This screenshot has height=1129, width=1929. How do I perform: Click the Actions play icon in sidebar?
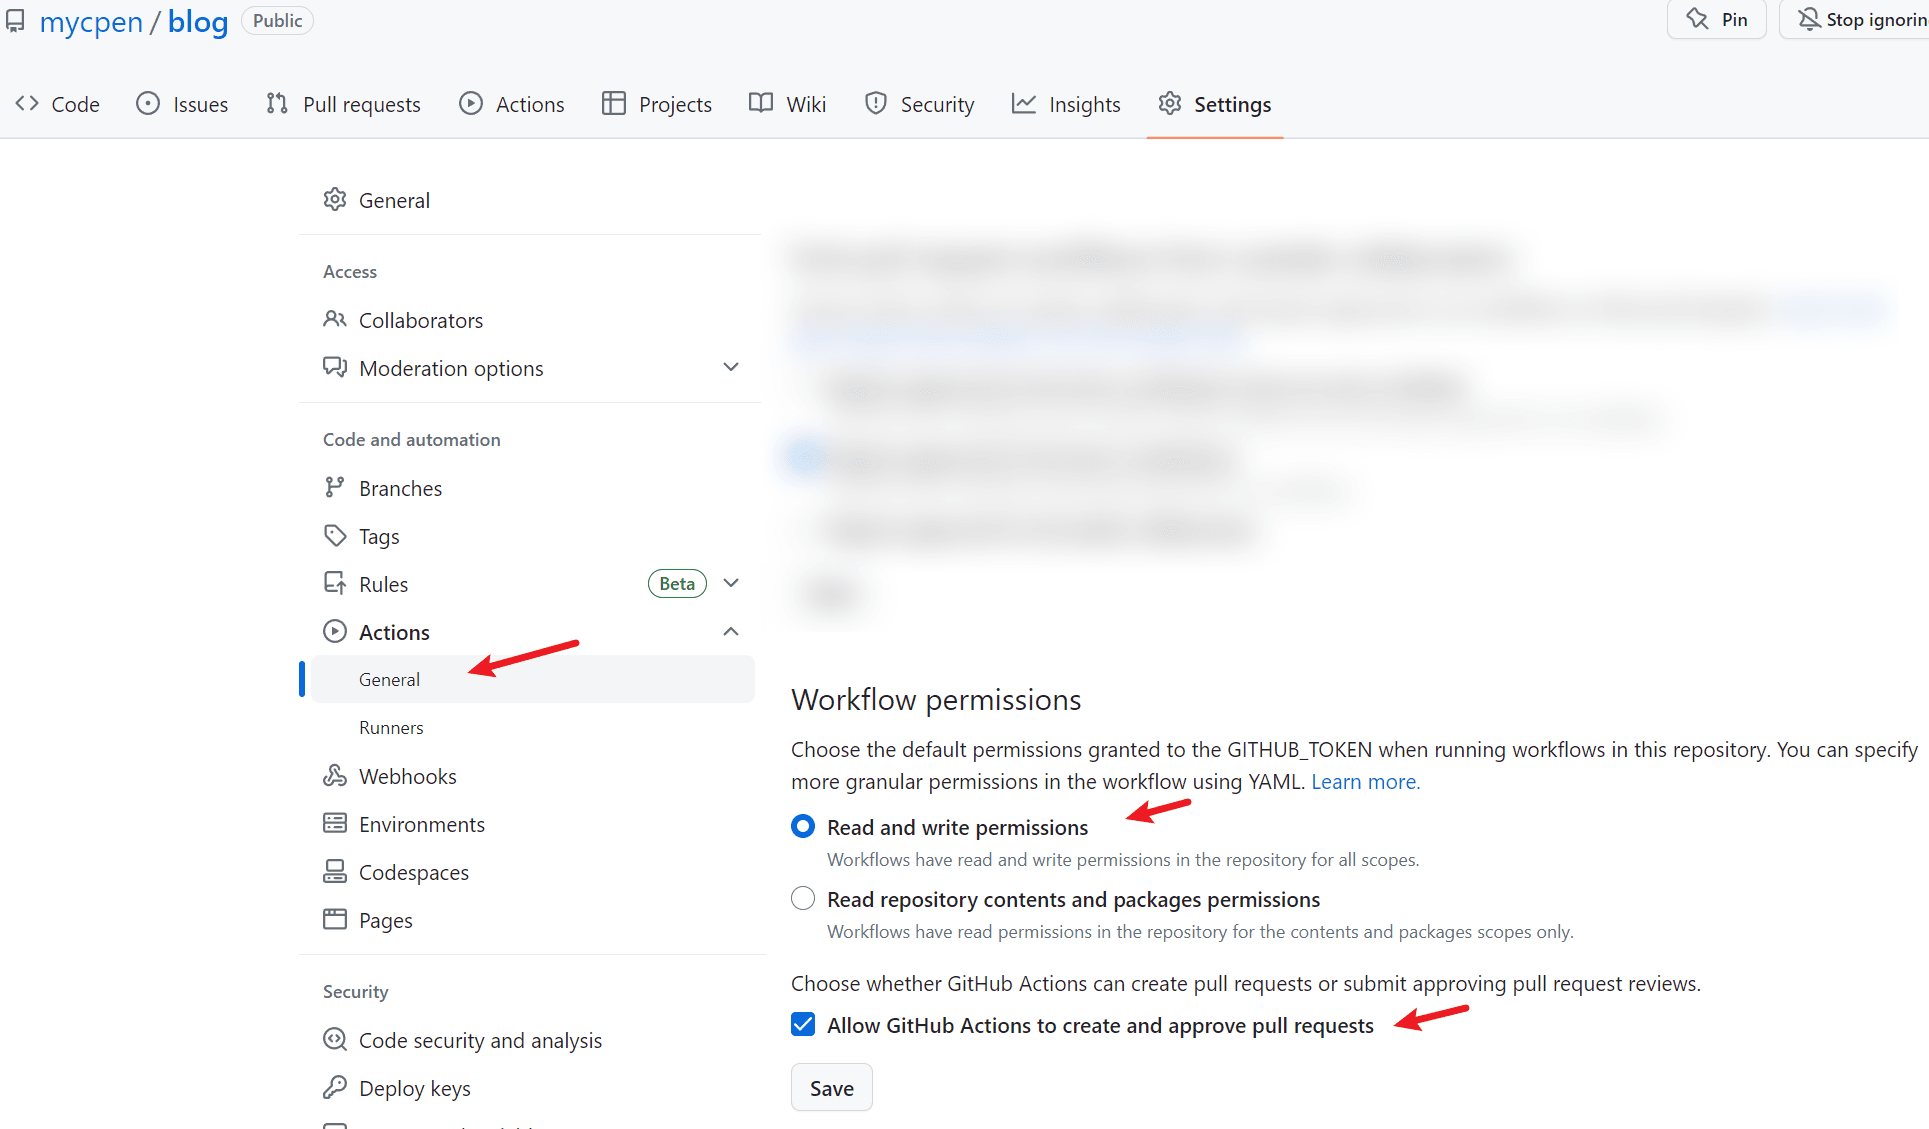click(x=335, y=631)
